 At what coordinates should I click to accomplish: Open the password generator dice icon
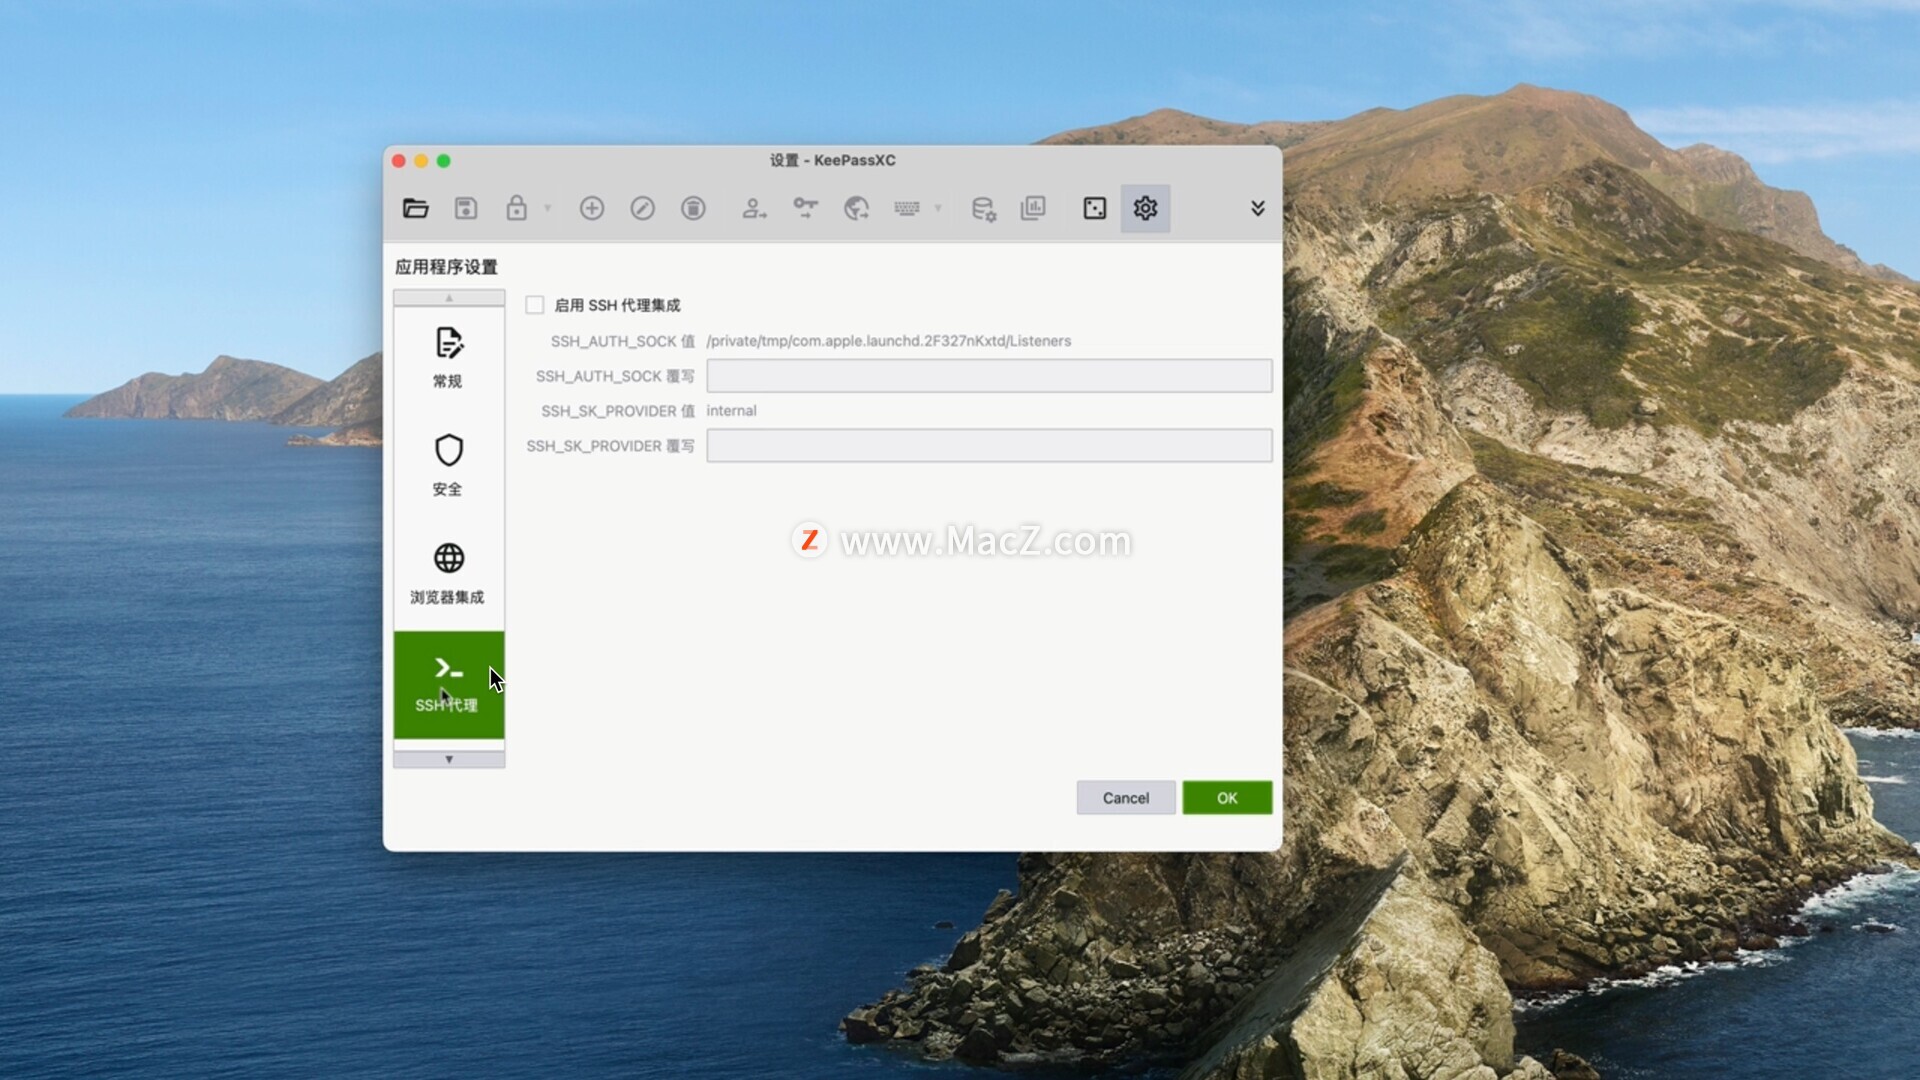pyautogui.click(x=1094, y=208)
